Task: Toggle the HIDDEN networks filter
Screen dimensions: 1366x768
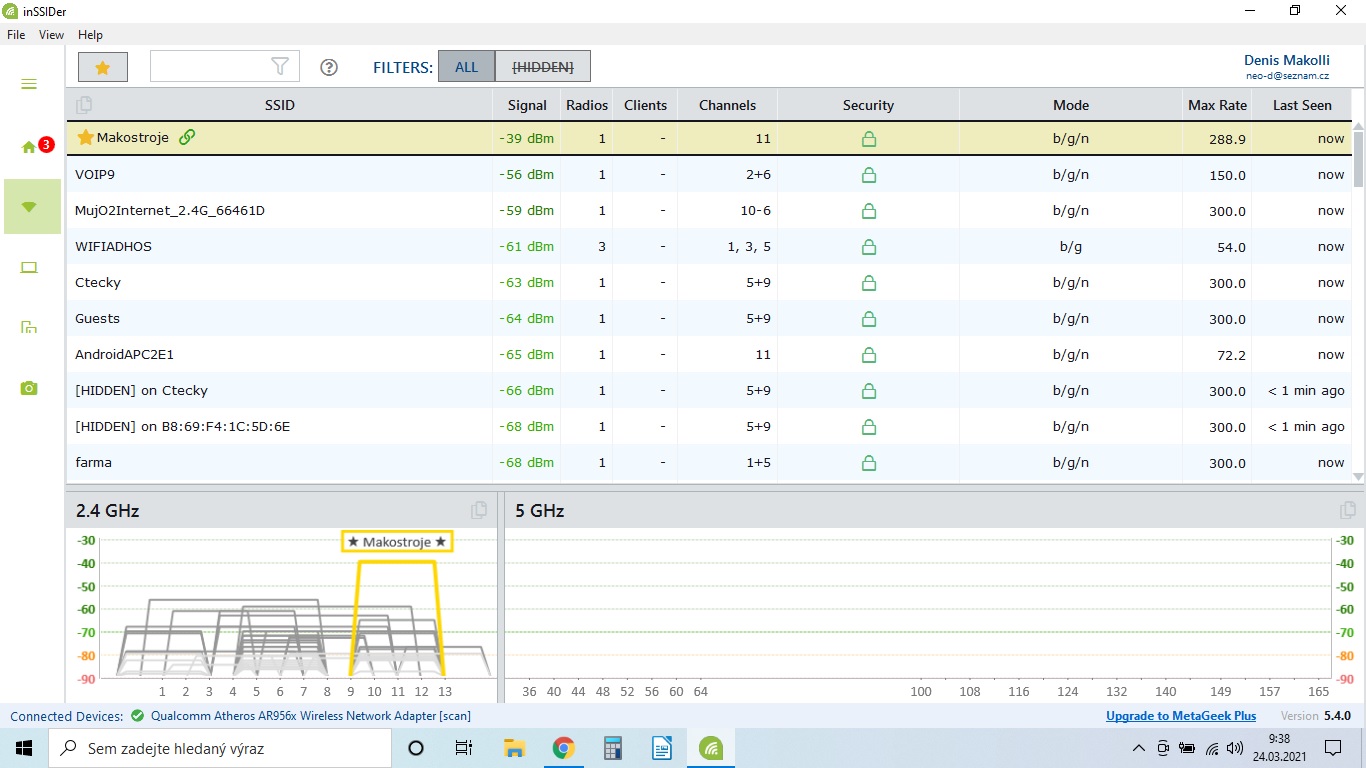Action: (x=542, y=67)
